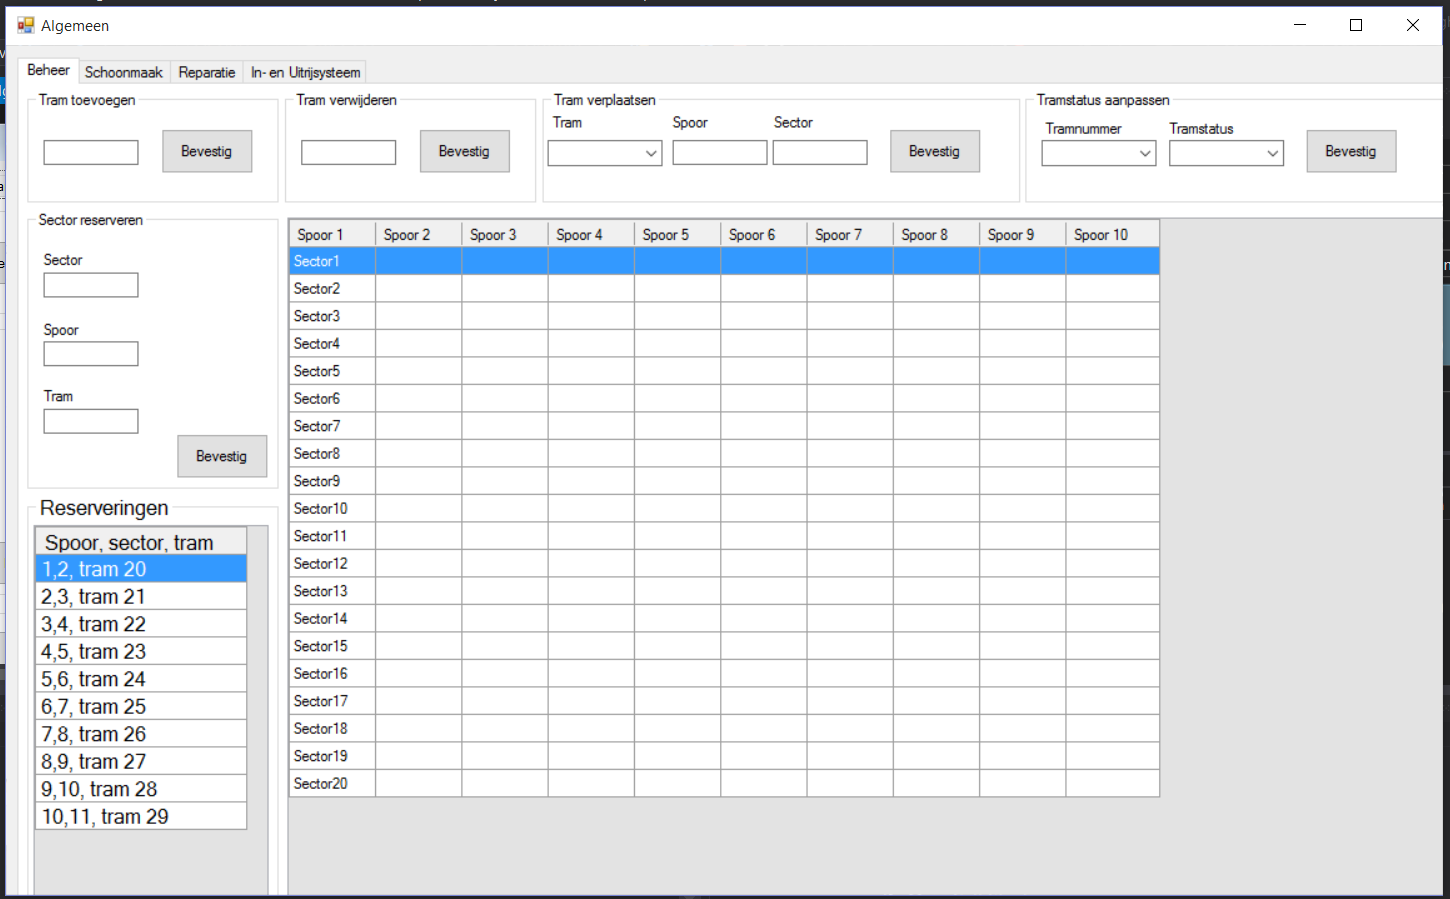Viewport: 1450px width, 899px height.
Task: Open the Tramstatus dropdown list
Action: [1226, 153]
